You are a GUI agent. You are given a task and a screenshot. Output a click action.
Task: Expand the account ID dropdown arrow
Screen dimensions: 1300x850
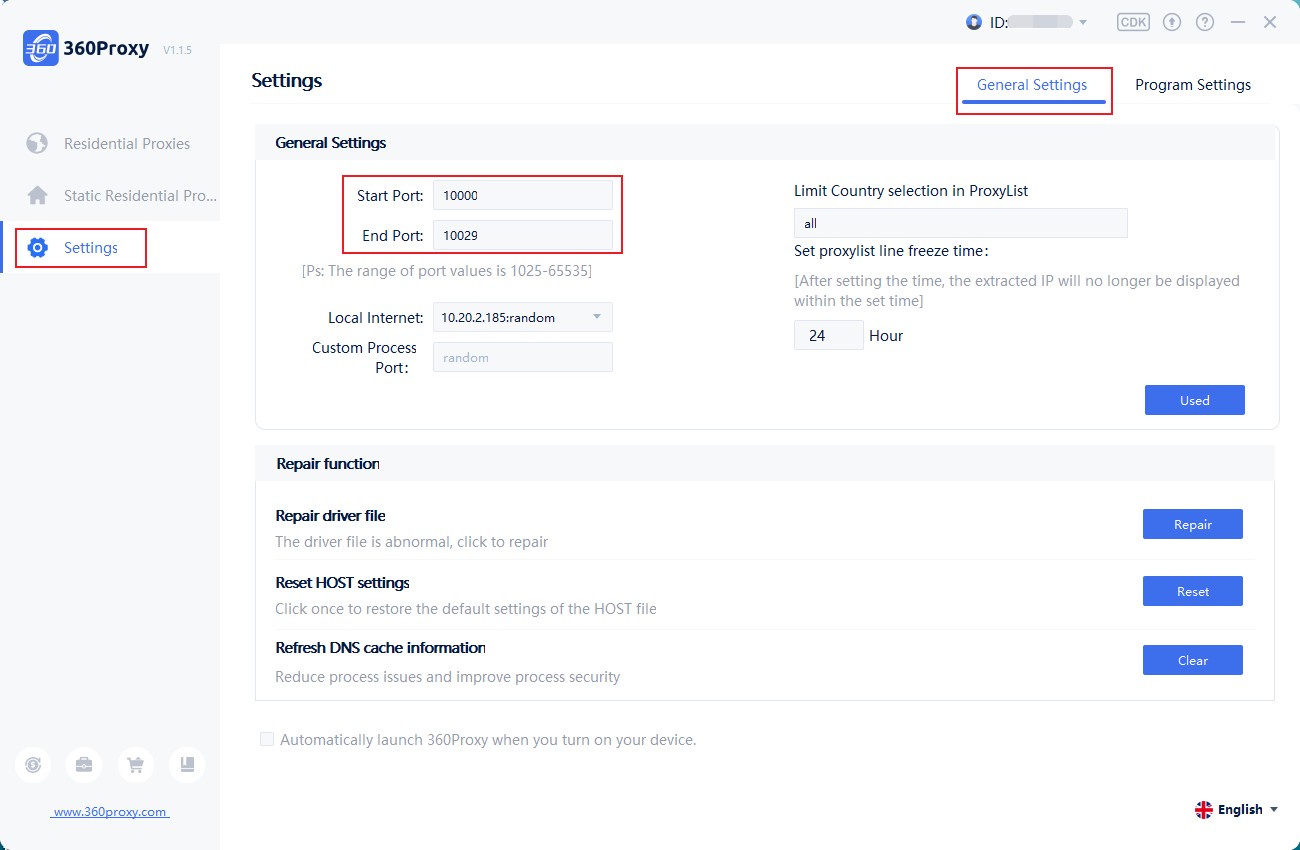click(x=1082, y=22)
